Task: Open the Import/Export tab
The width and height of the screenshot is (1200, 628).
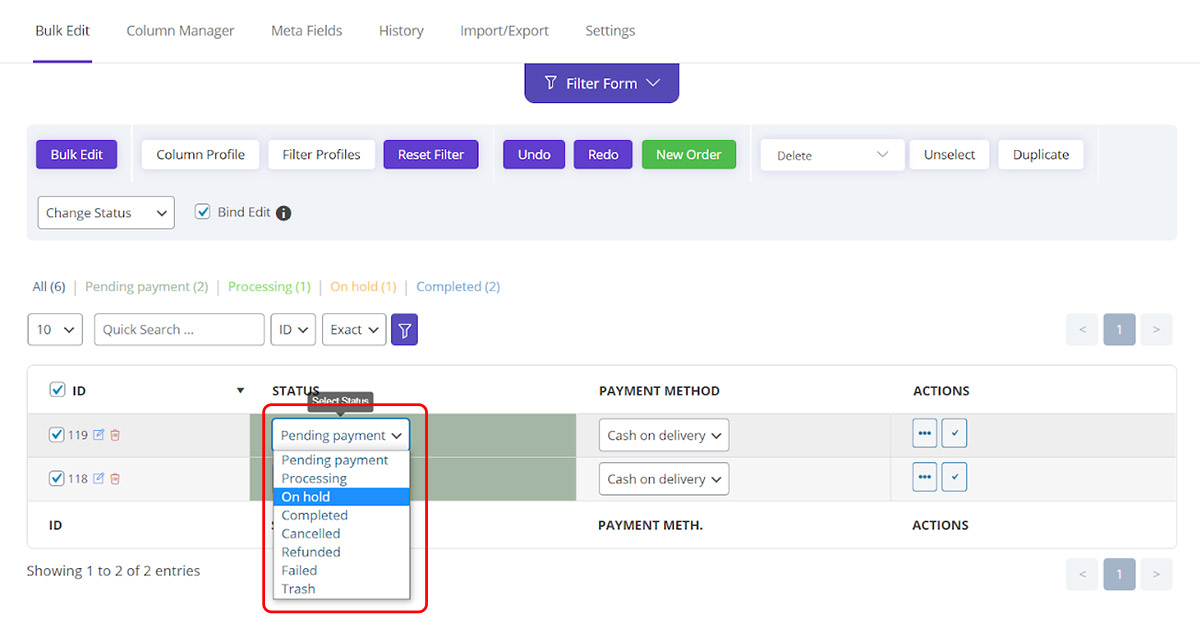Action: click(504, 31)
